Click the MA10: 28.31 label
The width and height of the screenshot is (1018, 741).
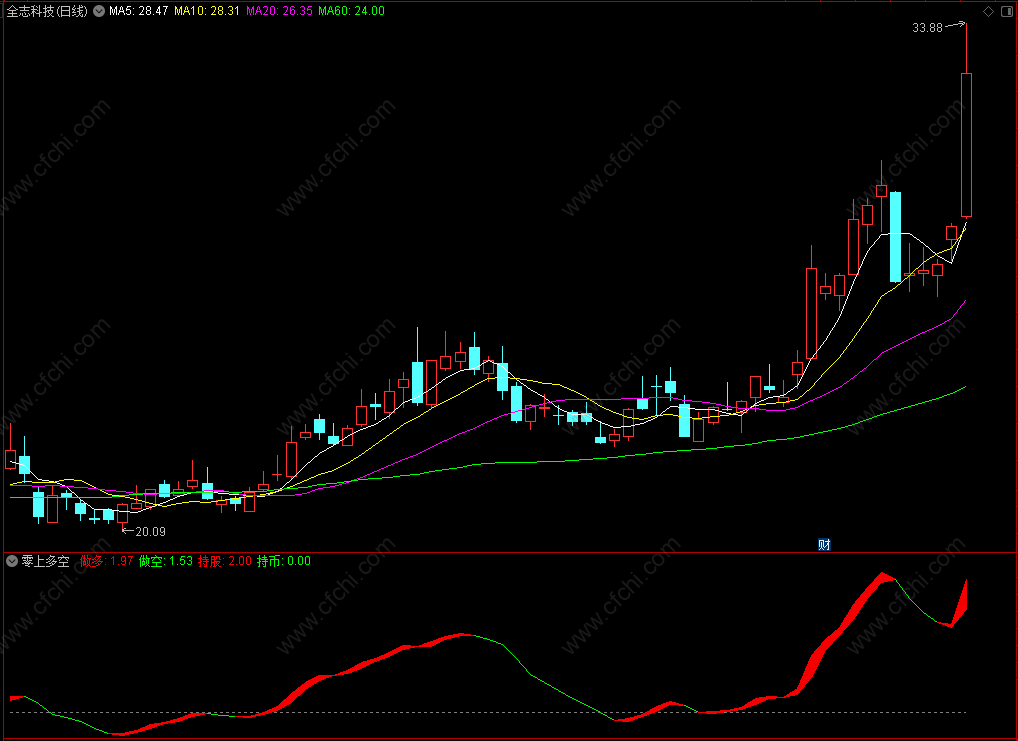tap(206, 11)
